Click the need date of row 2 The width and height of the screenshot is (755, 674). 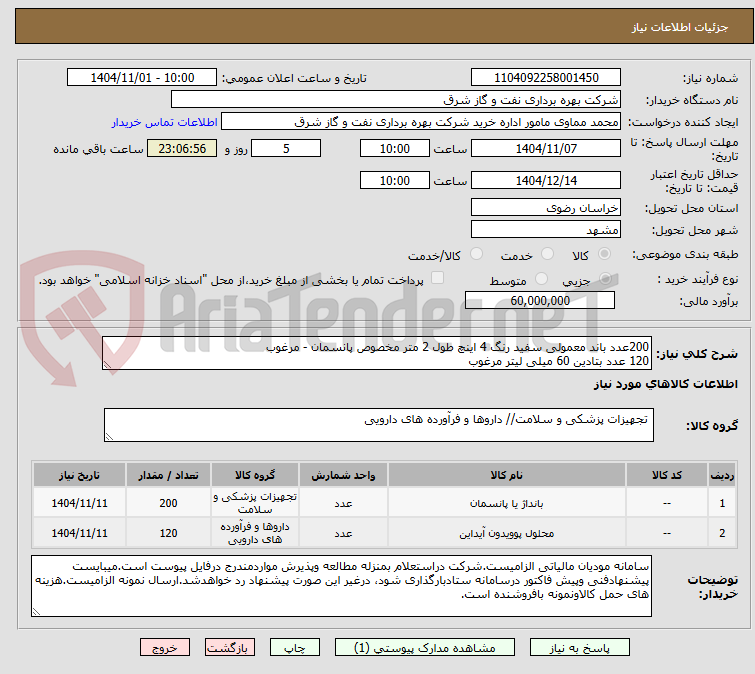79,533
